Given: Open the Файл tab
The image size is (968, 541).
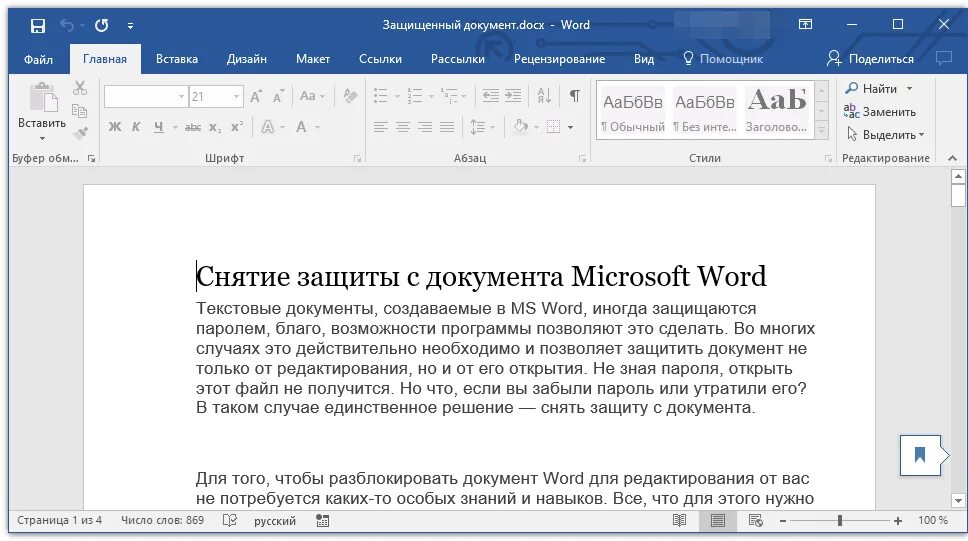Looking at the screenshot, I should pos(38,59).
